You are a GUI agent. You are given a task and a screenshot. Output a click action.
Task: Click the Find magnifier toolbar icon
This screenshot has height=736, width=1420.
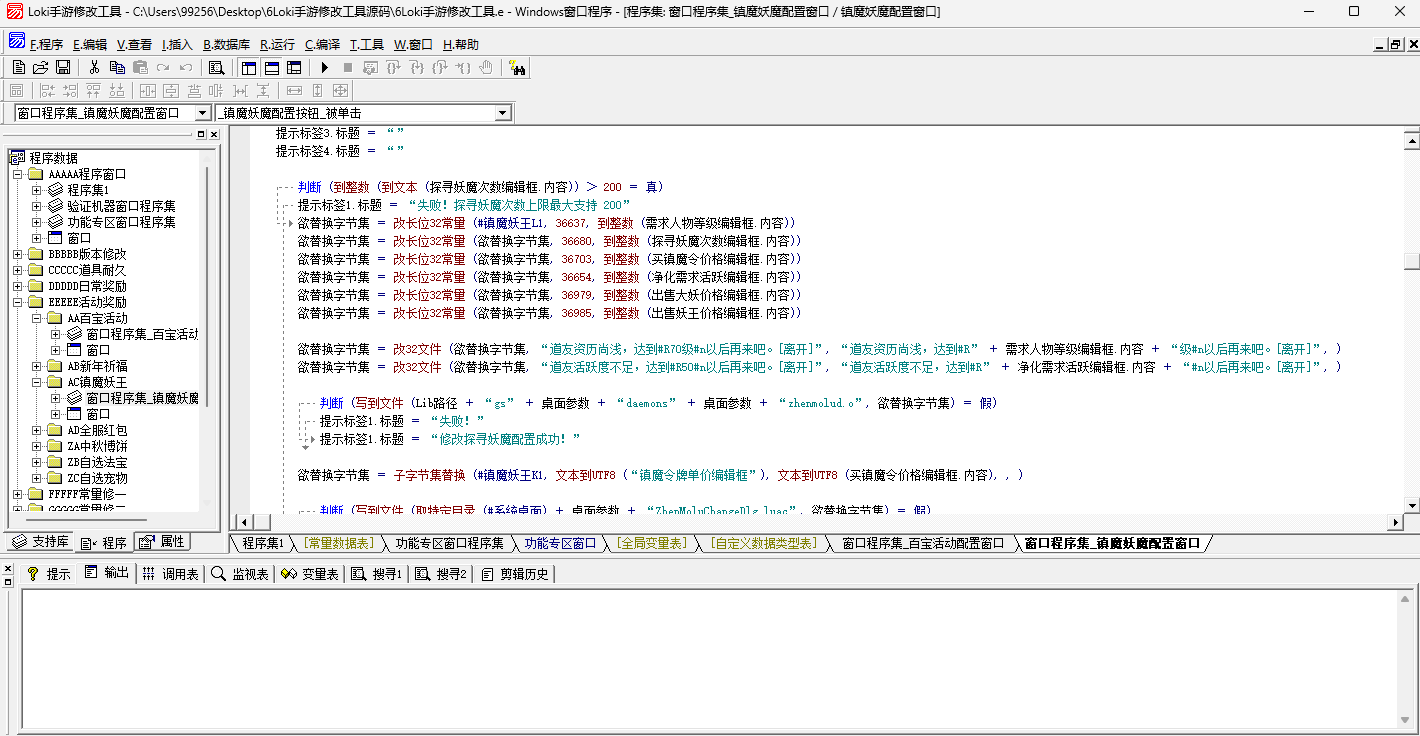click(216, 68)
